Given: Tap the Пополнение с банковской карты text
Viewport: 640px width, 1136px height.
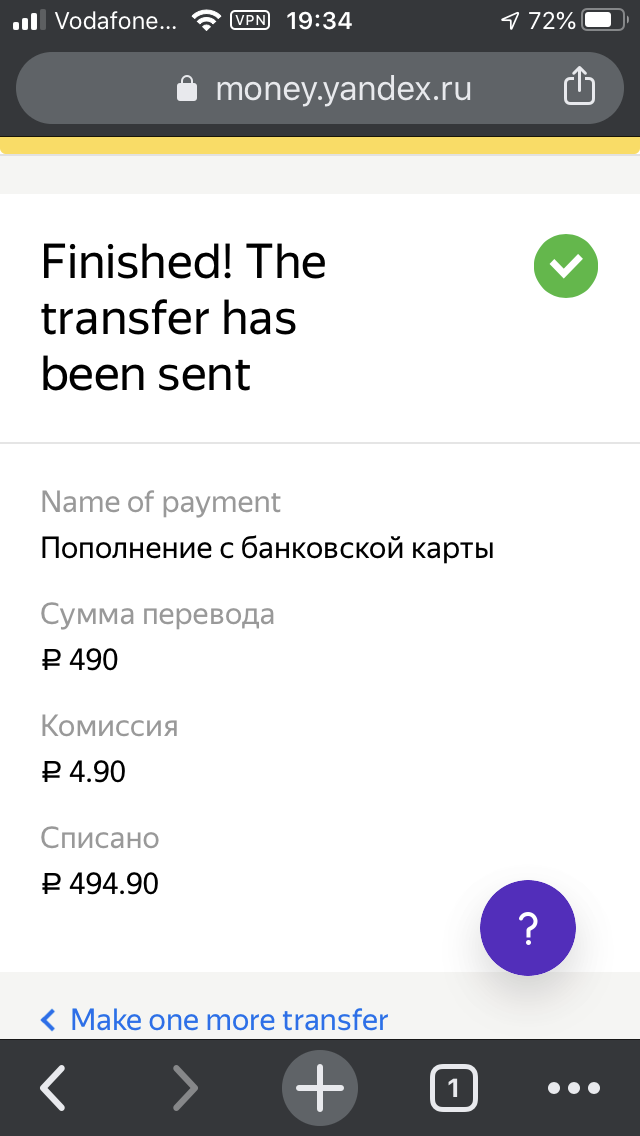Looking at the screenshot, I should point(267,549).
